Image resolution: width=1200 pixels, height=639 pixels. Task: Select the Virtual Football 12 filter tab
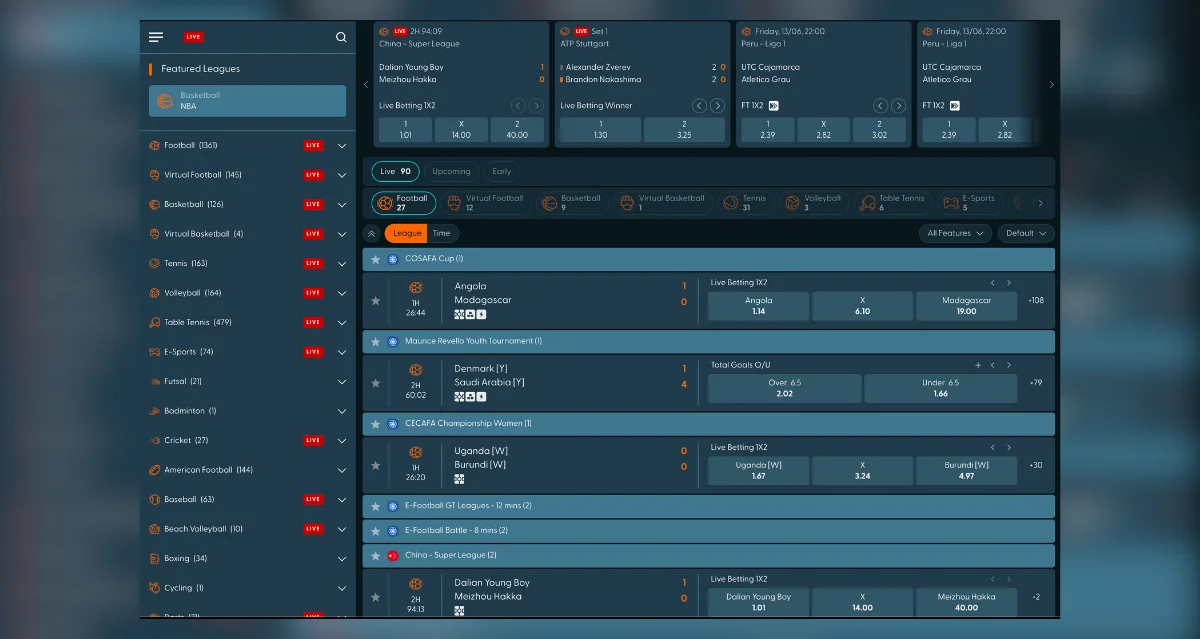486,203
